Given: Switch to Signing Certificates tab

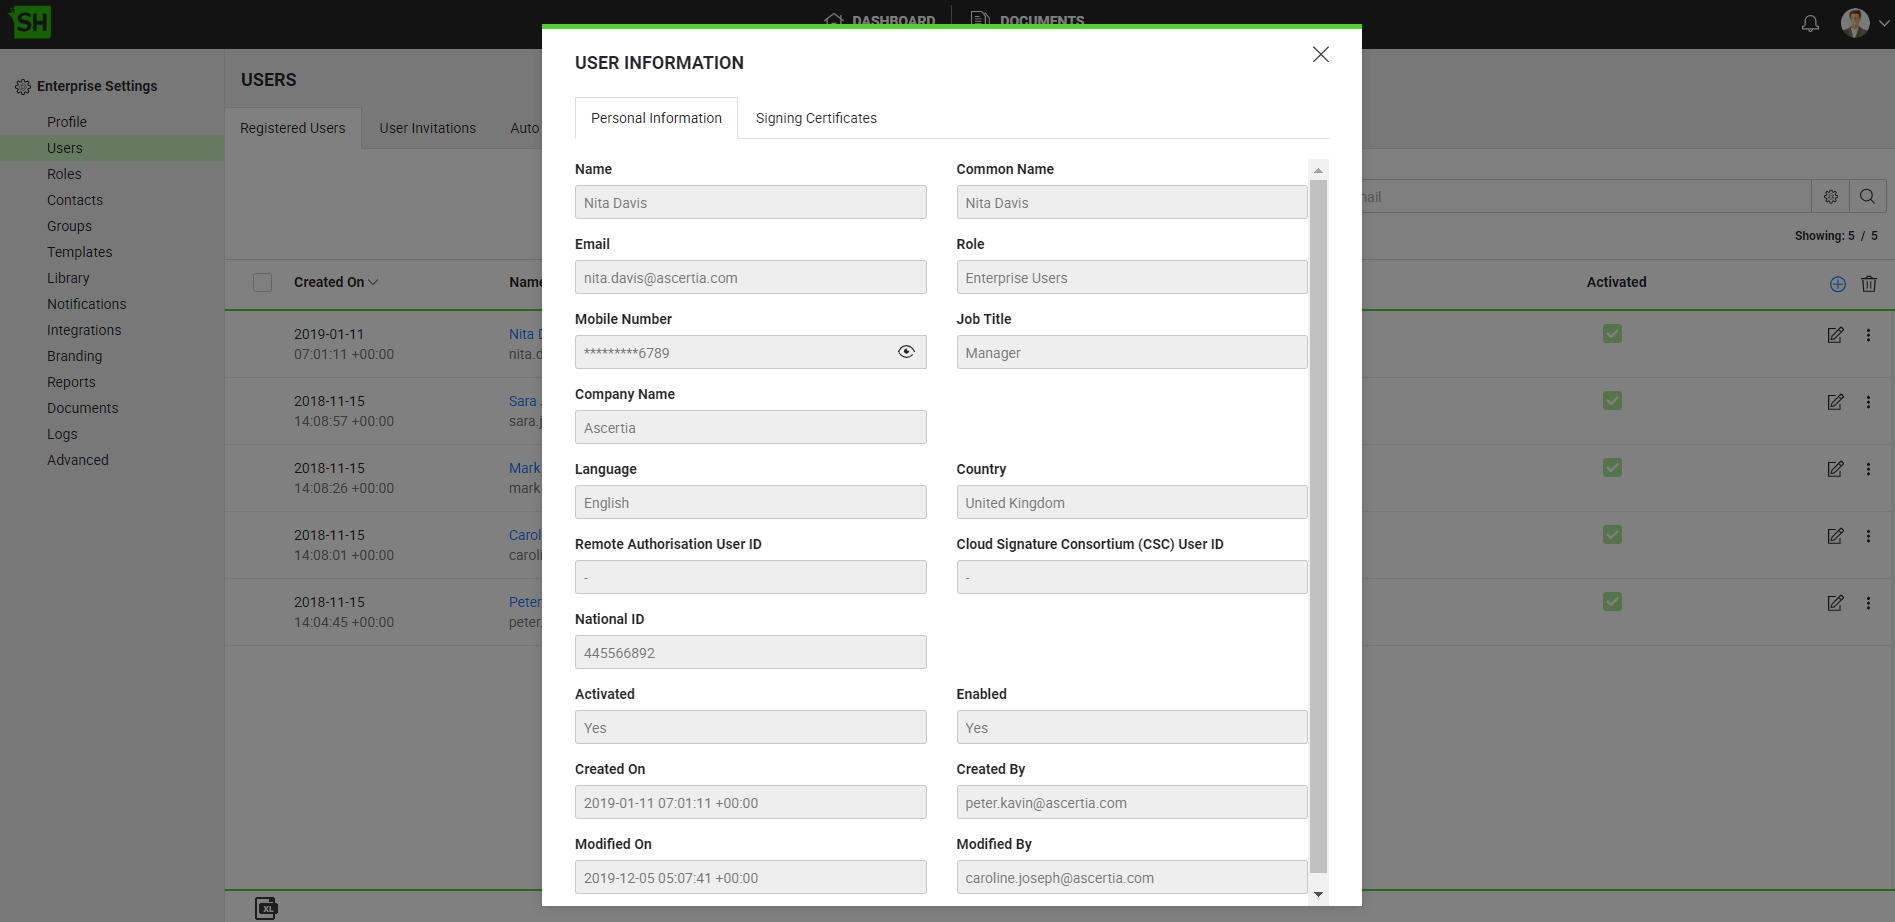Looking at the screenshot, I should pos(816,118).
